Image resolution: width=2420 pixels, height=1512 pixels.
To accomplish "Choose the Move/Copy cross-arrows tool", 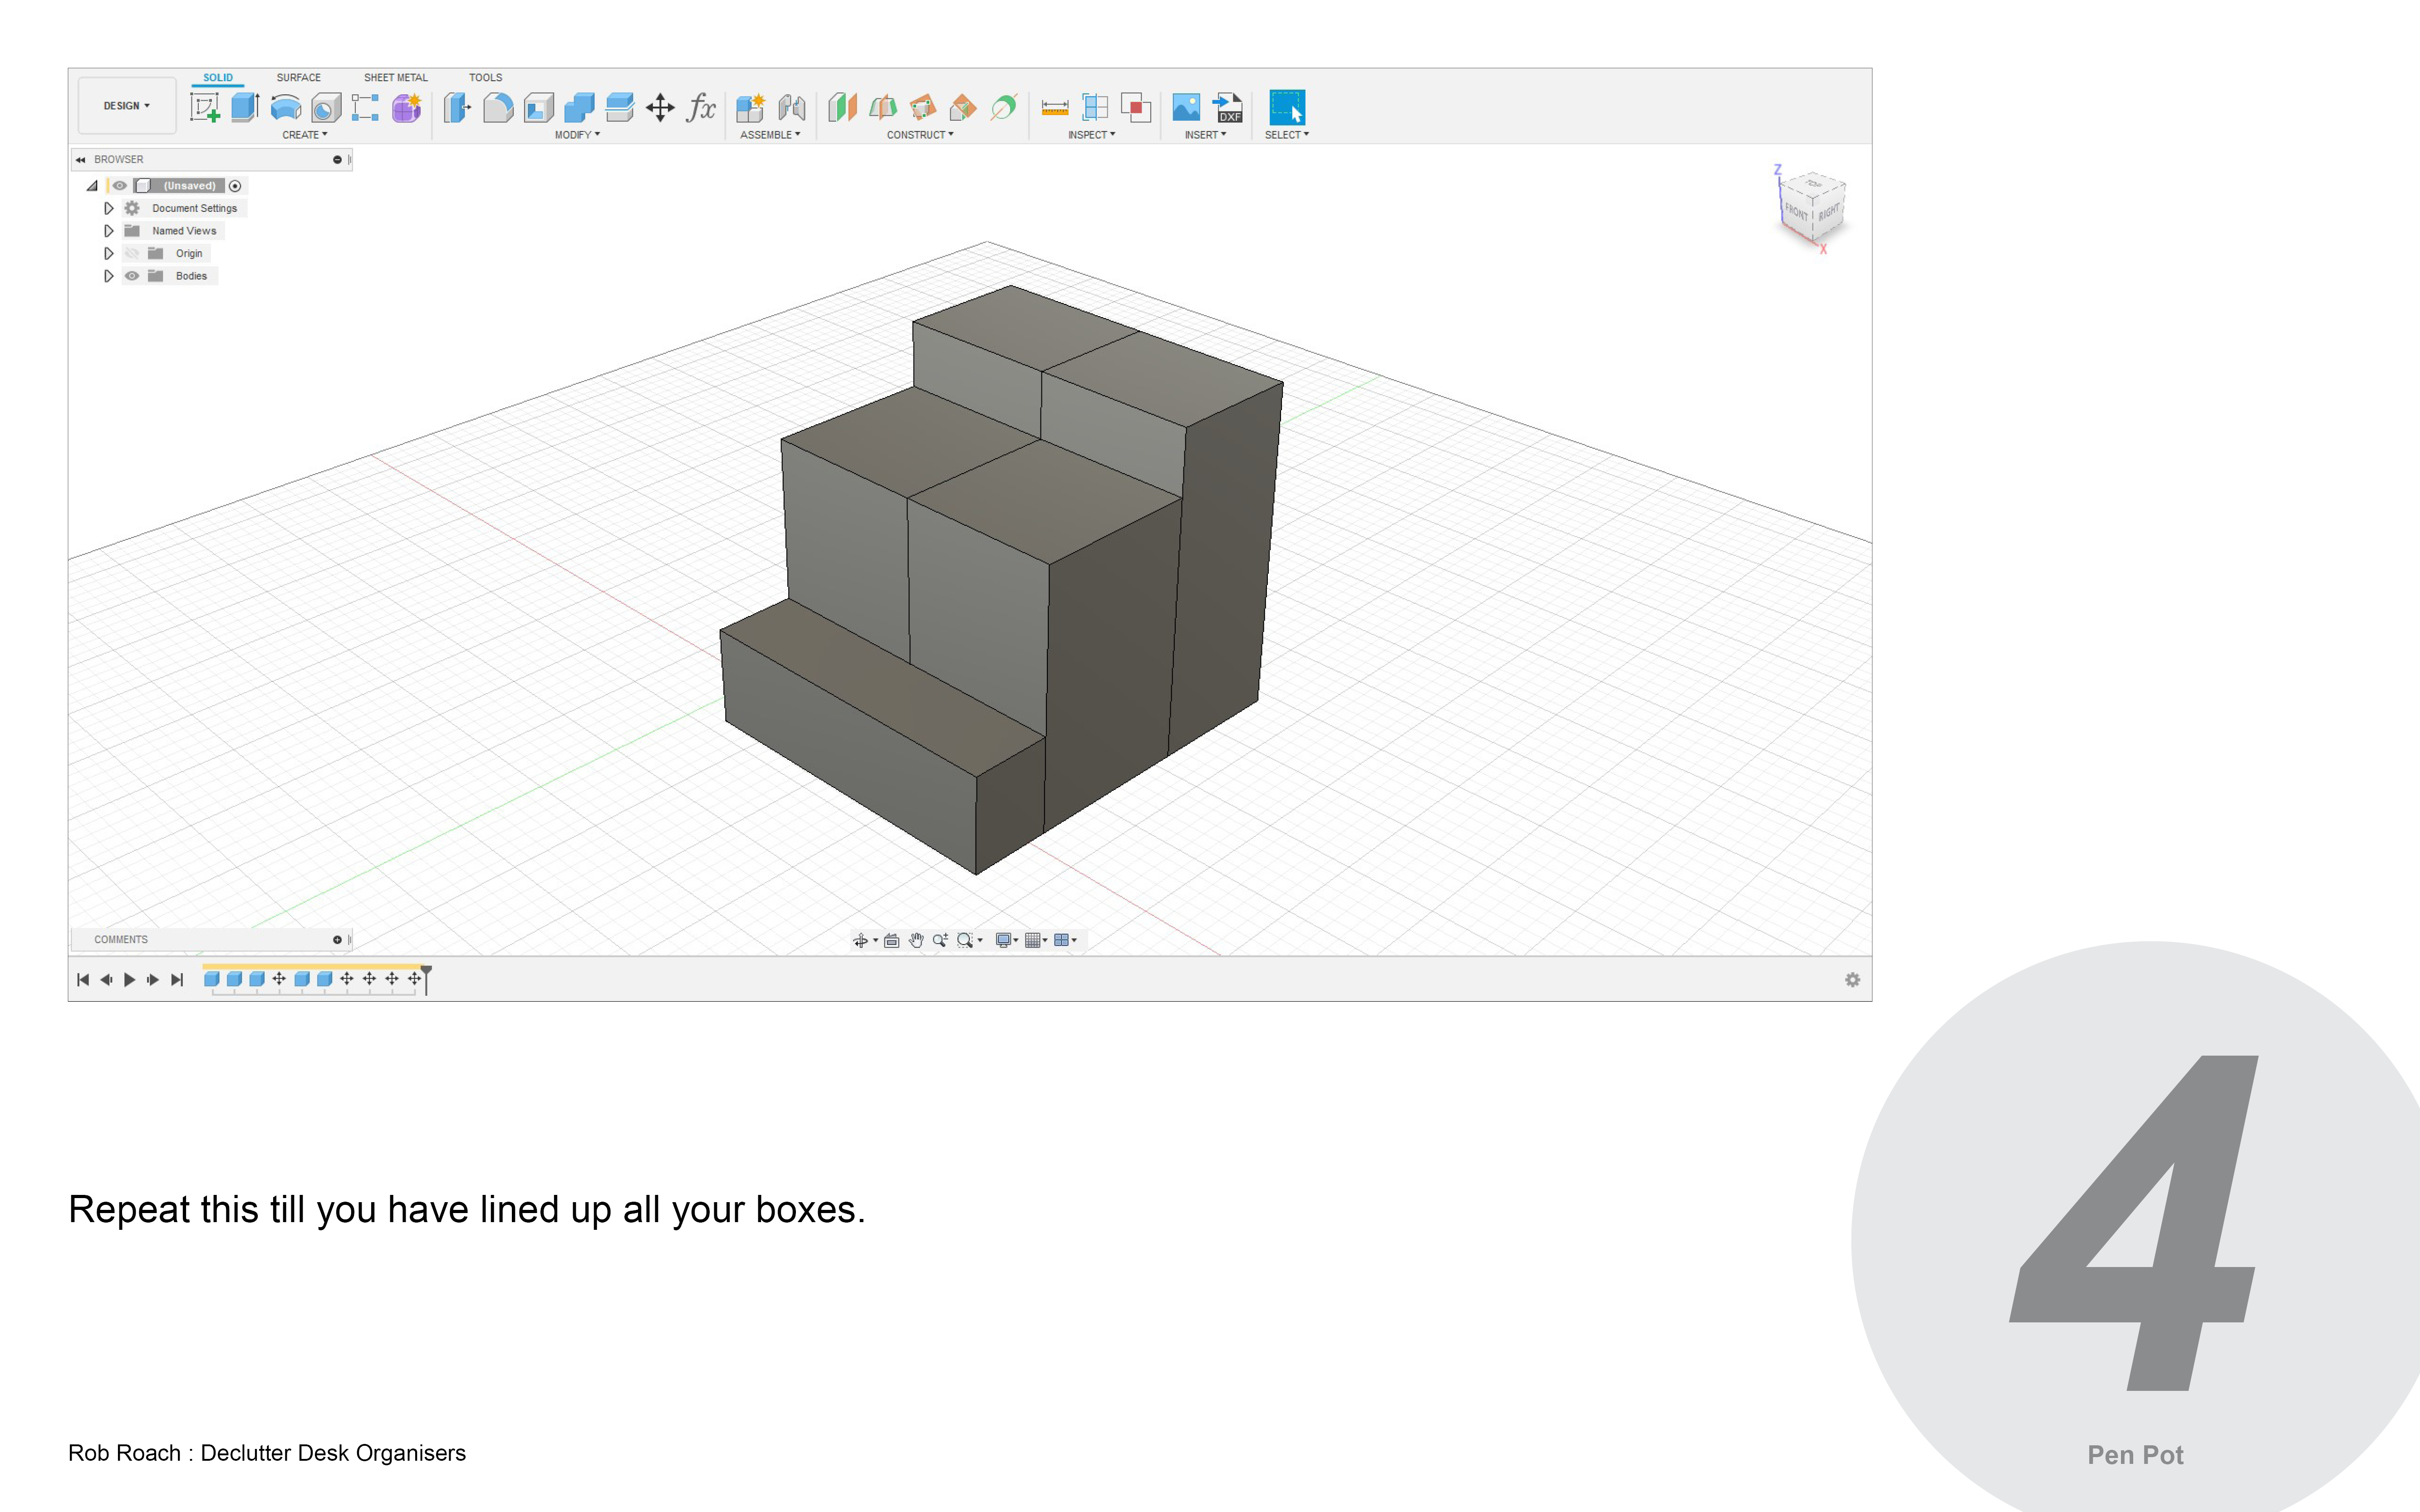I will 660,107.
